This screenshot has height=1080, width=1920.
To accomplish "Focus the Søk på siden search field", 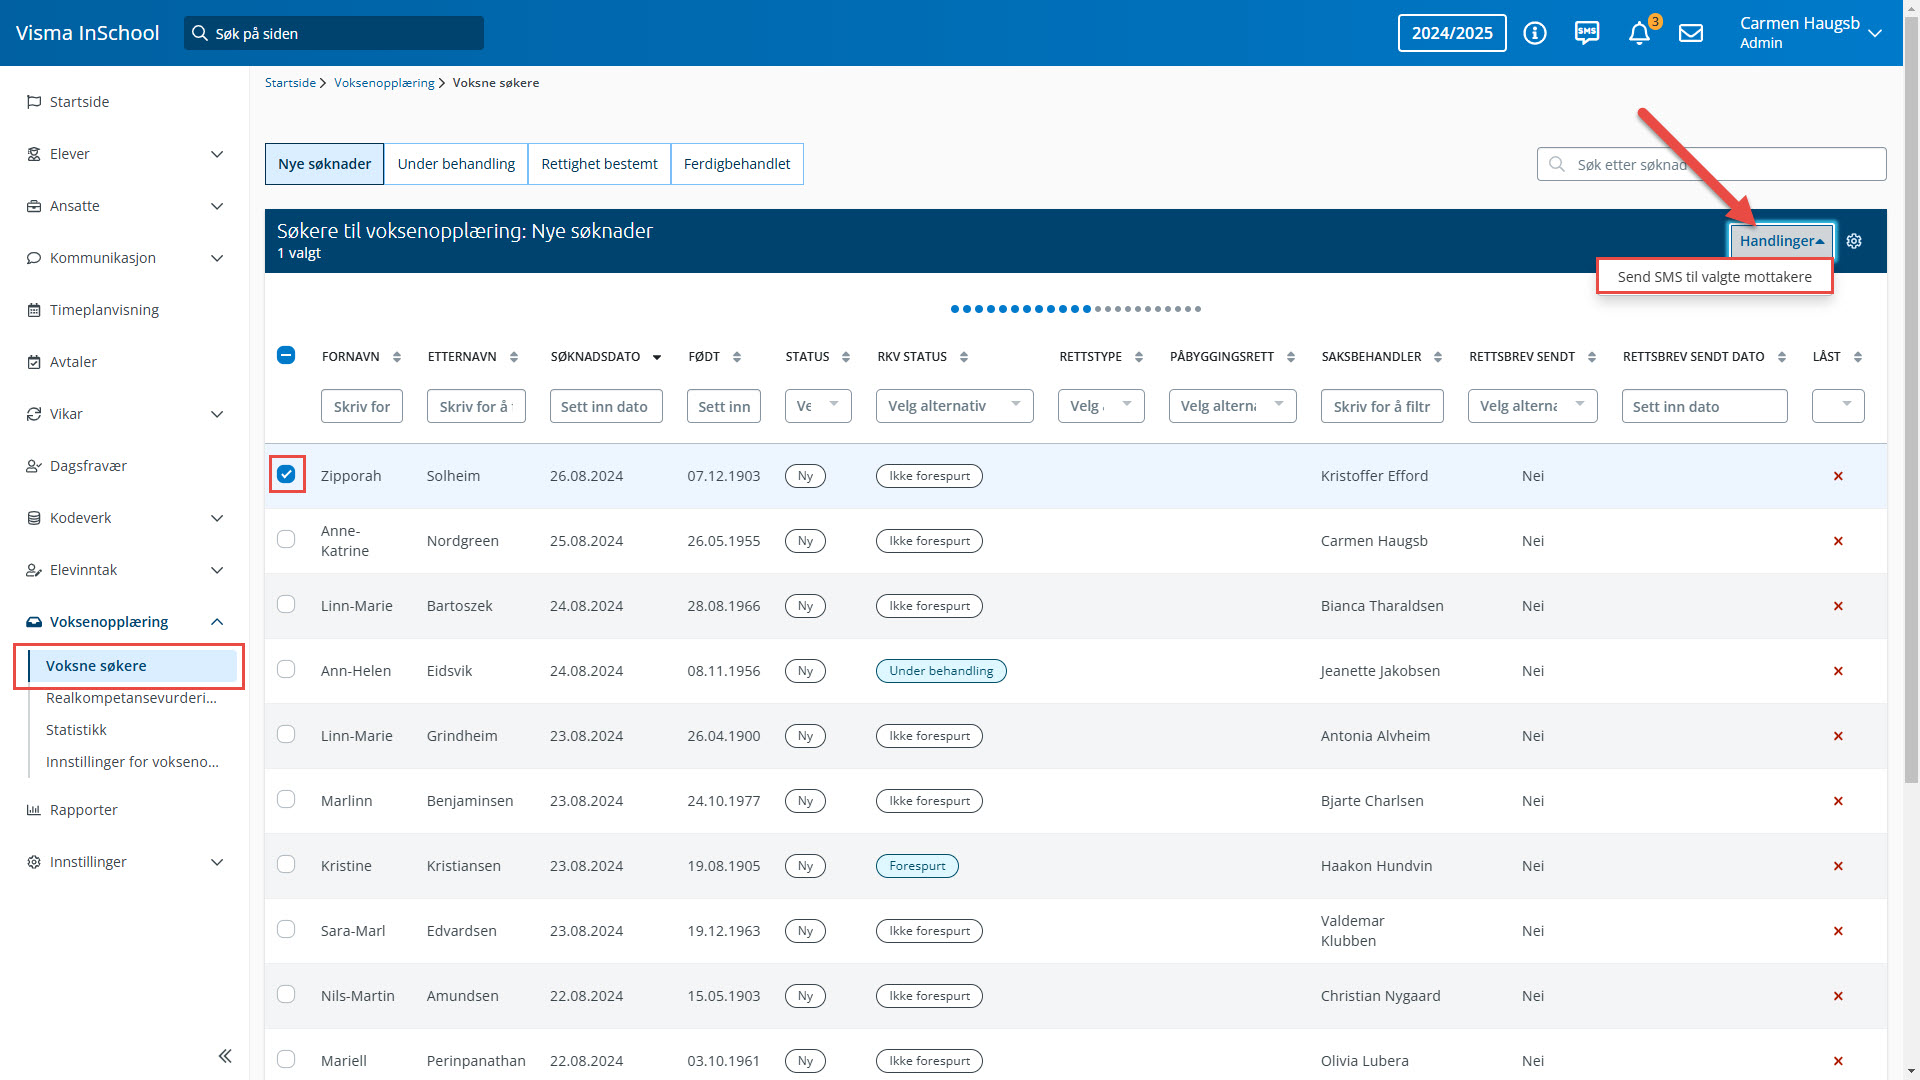I will pyautogui.click(x=334, y=33).
